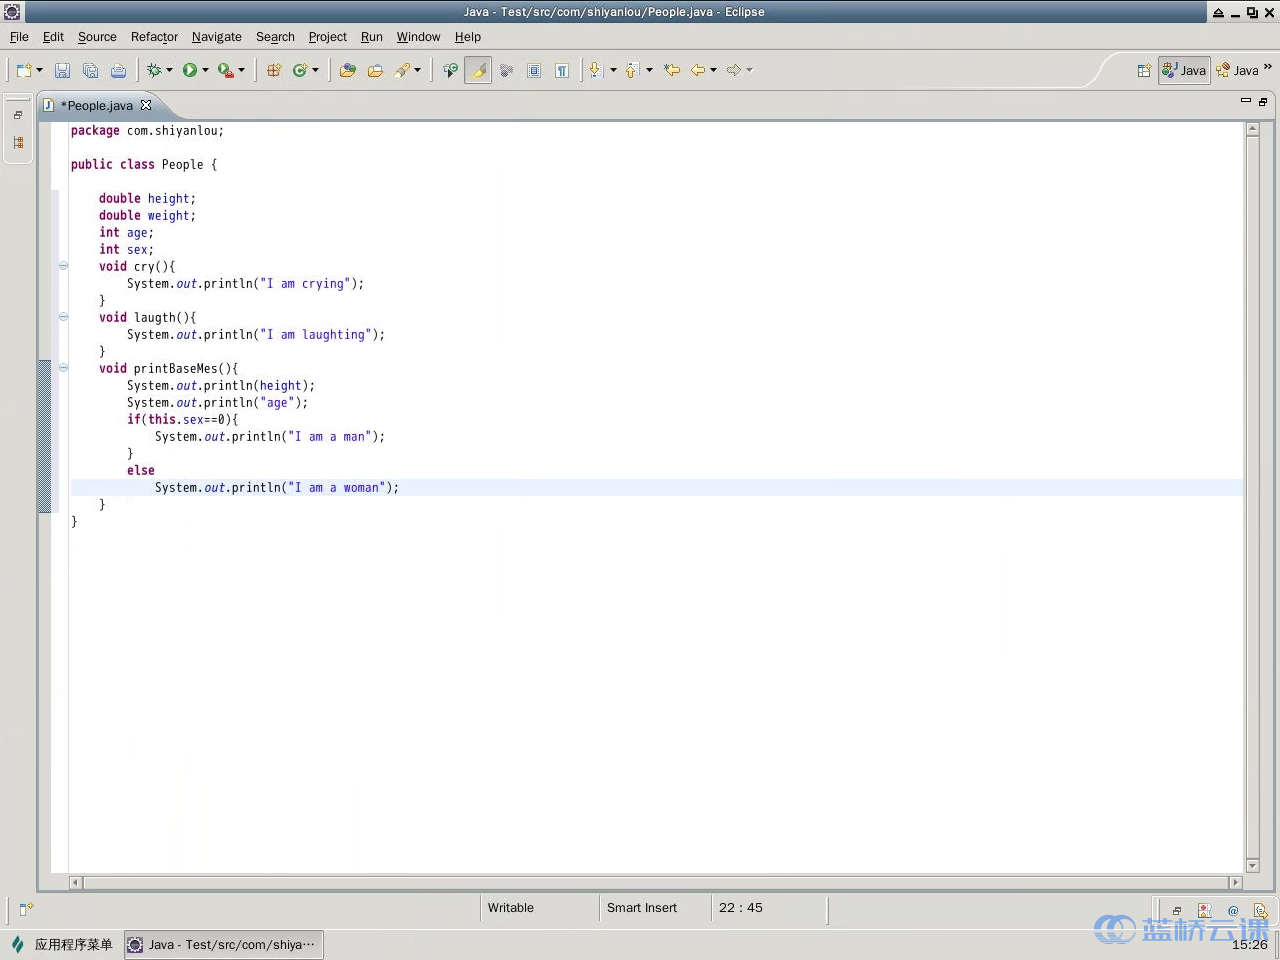Open the Project menu

[327, 37]
